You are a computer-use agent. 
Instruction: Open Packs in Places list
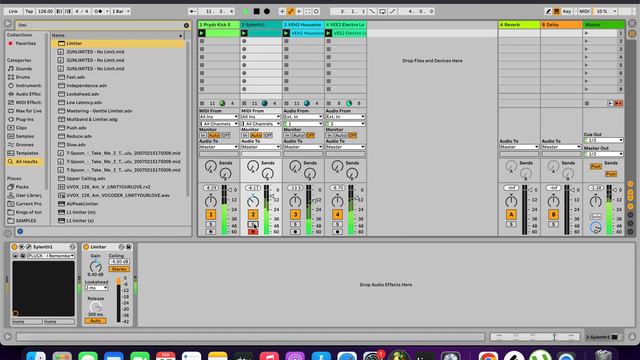coord(22,187)
